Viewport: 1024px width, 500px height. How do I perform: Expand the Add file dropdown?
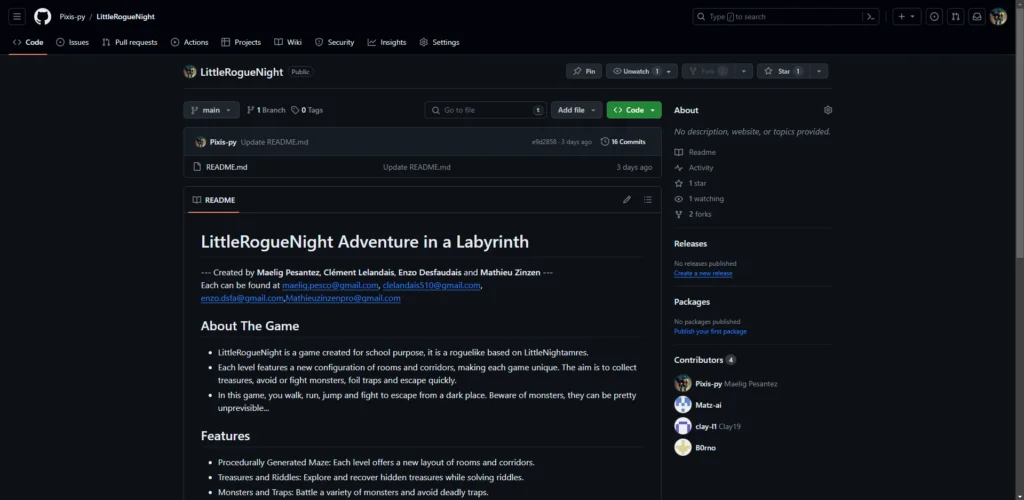576,110
